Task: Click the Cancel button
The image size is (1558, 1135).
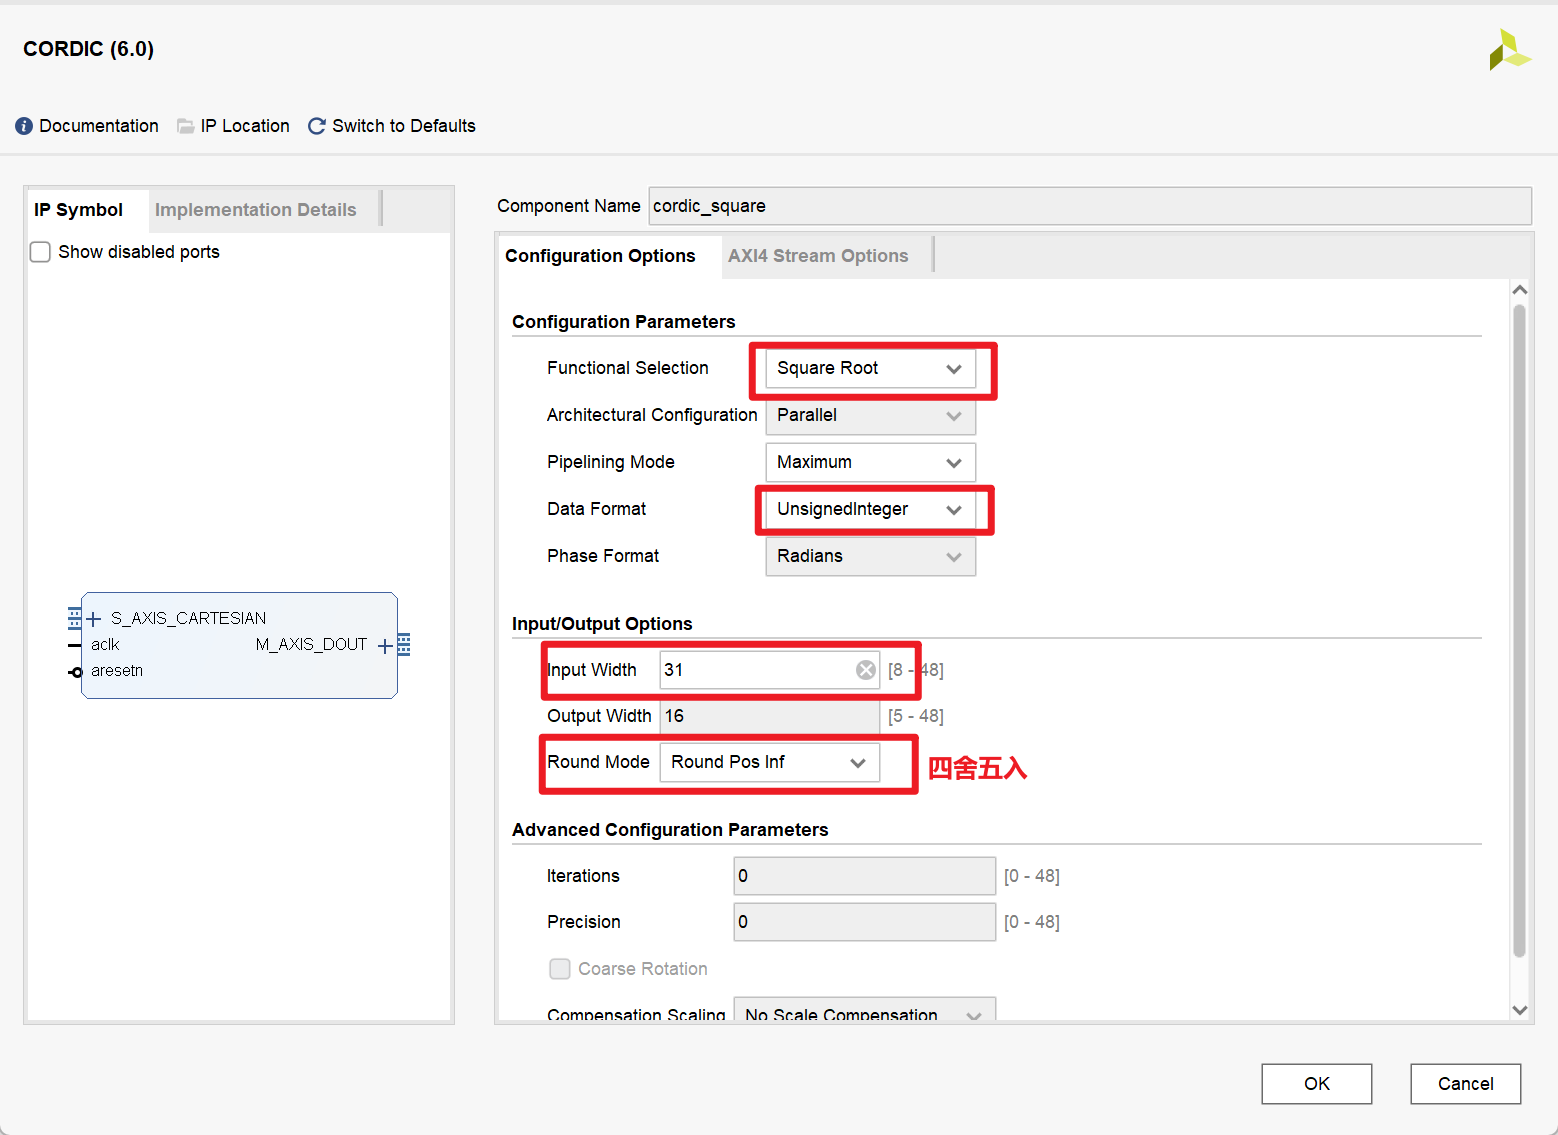Action: tap(1466, 1084)
